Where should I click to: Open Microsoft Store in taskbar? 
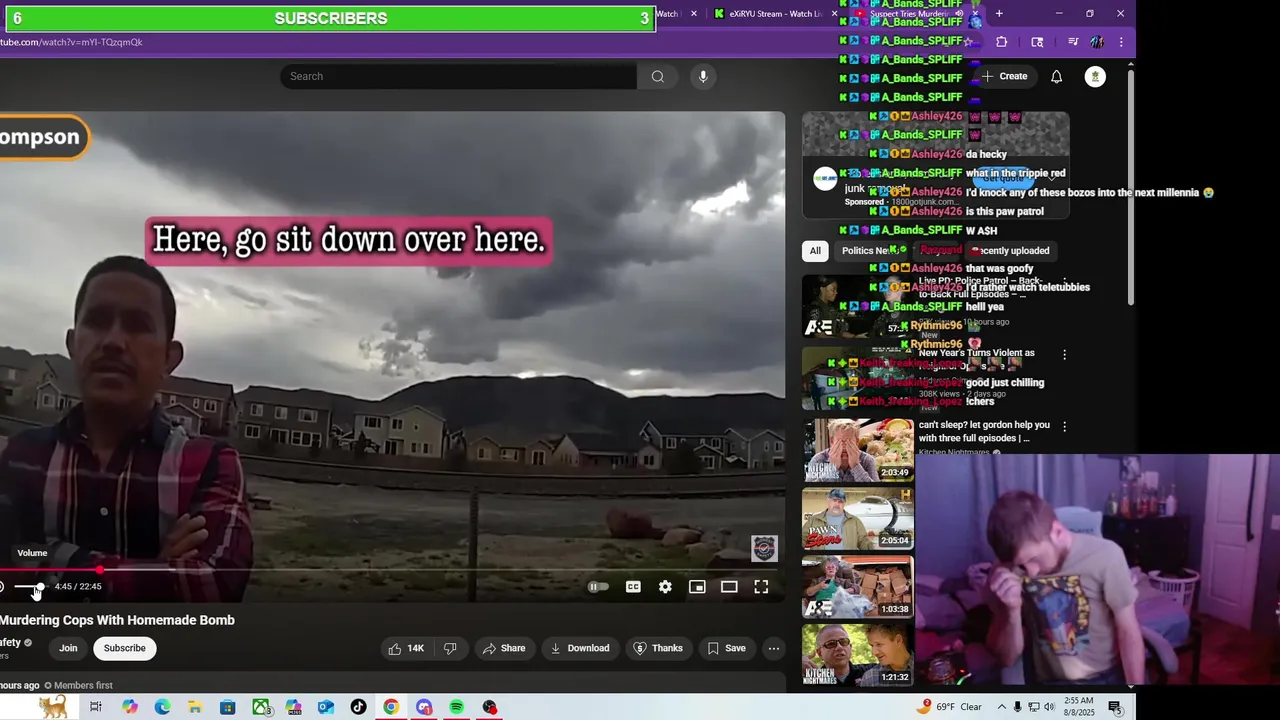click(x=227, y=707)
